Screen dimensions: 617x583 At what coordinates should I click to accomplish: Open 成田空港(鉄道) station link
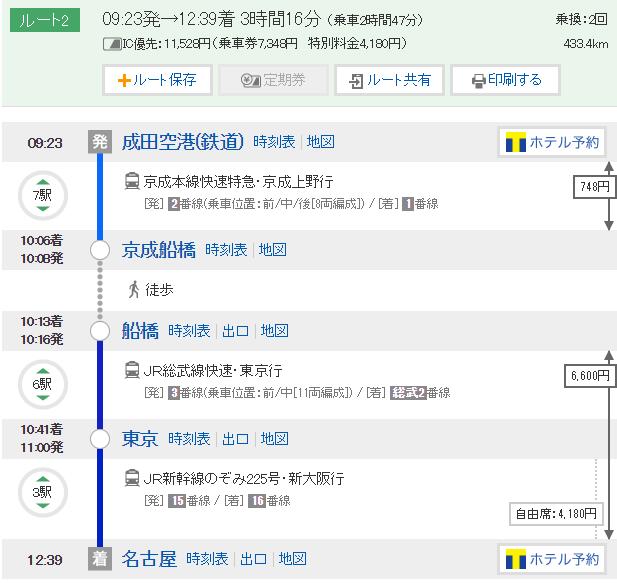(183, 142)
